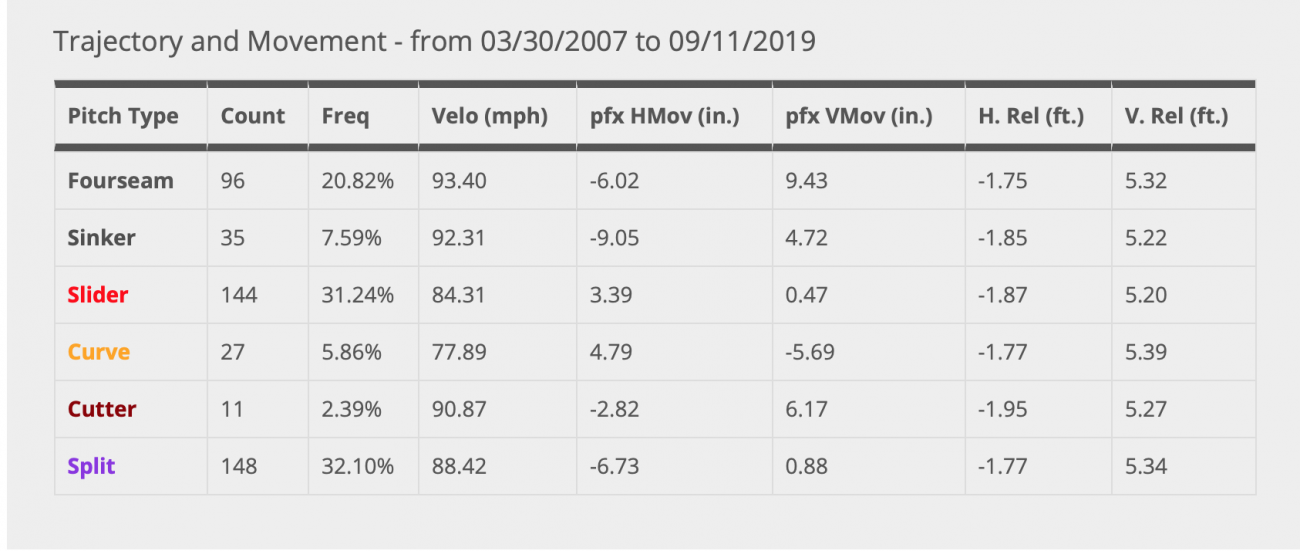Click the purple Split pitch label
Viewport: 1300px width, 551px height.
(x=91, y=466)
